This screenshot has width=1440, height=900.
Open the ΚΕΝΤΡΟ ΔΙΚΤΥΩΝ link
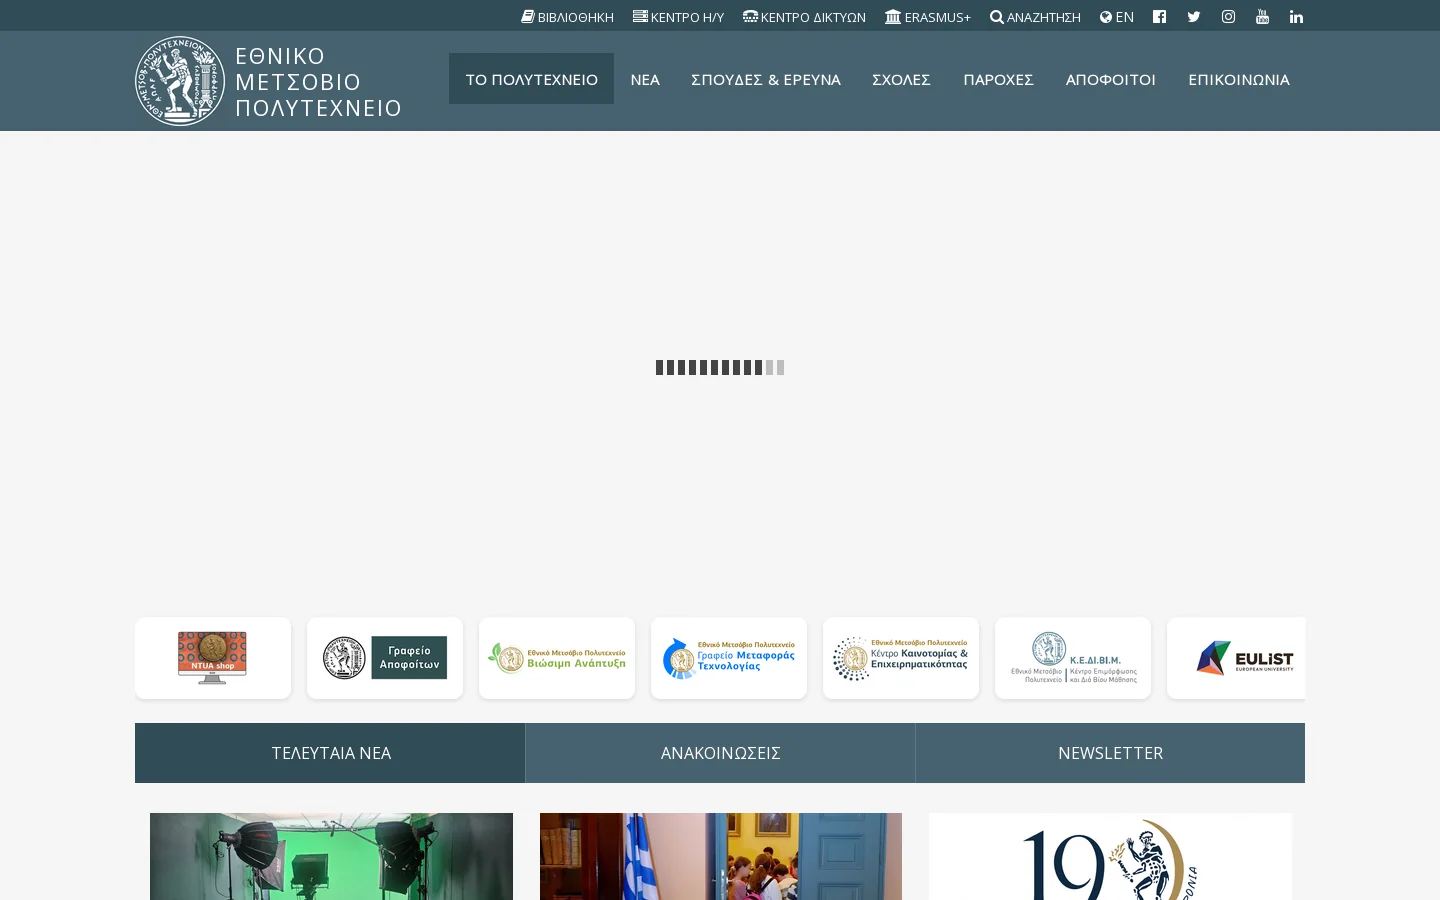[804, 17]
